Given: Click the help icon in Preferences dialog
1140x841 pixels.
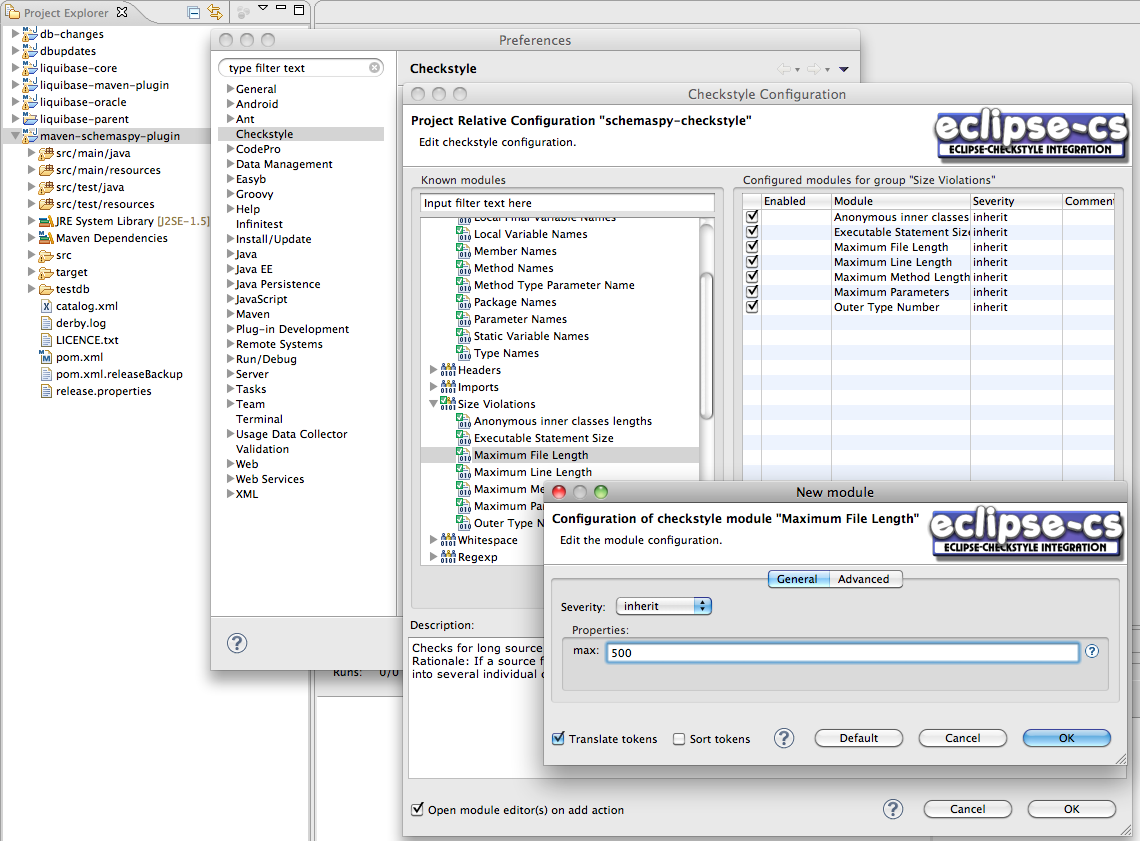Looking at the screenshot, I should (x=237, y=643).
